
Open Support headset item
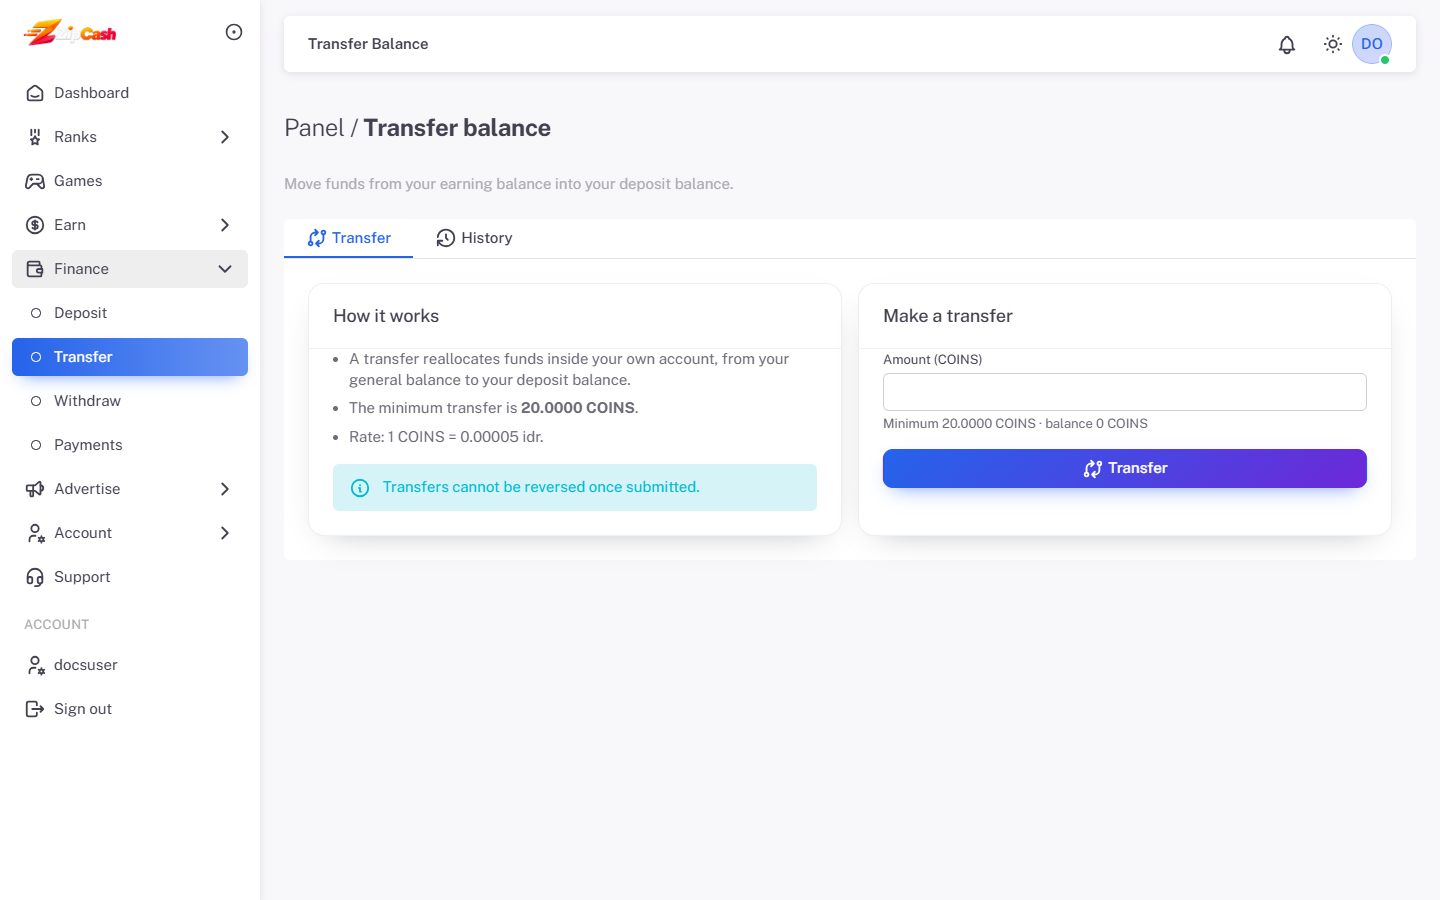[x=130, y=577]
